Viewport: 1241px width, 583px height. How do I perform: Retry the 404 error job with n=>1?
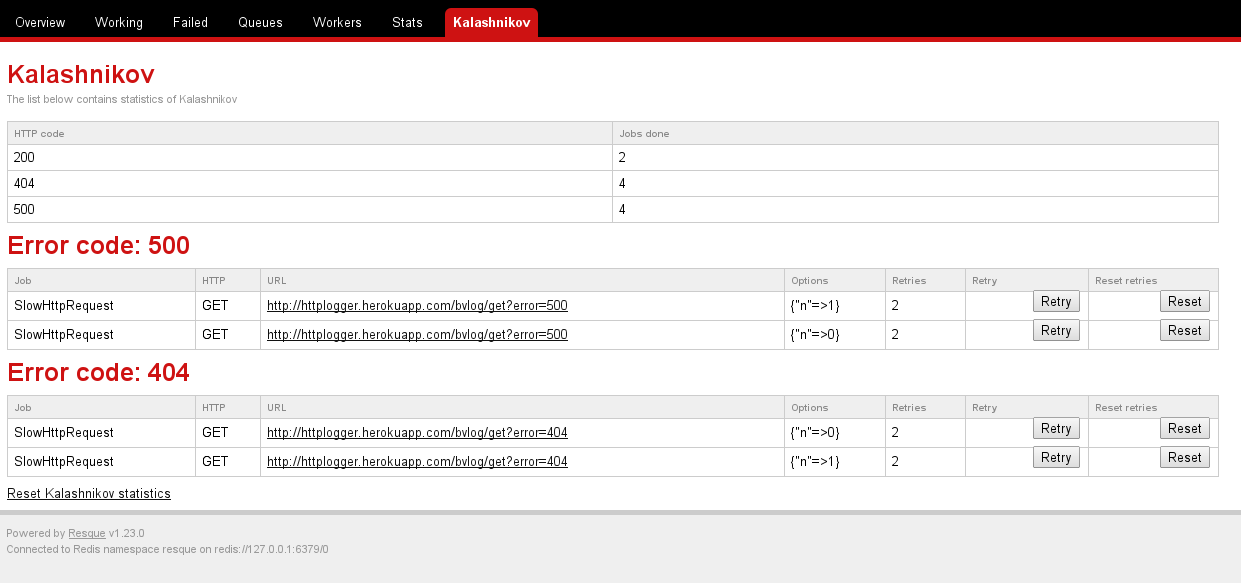point(1056,458)
